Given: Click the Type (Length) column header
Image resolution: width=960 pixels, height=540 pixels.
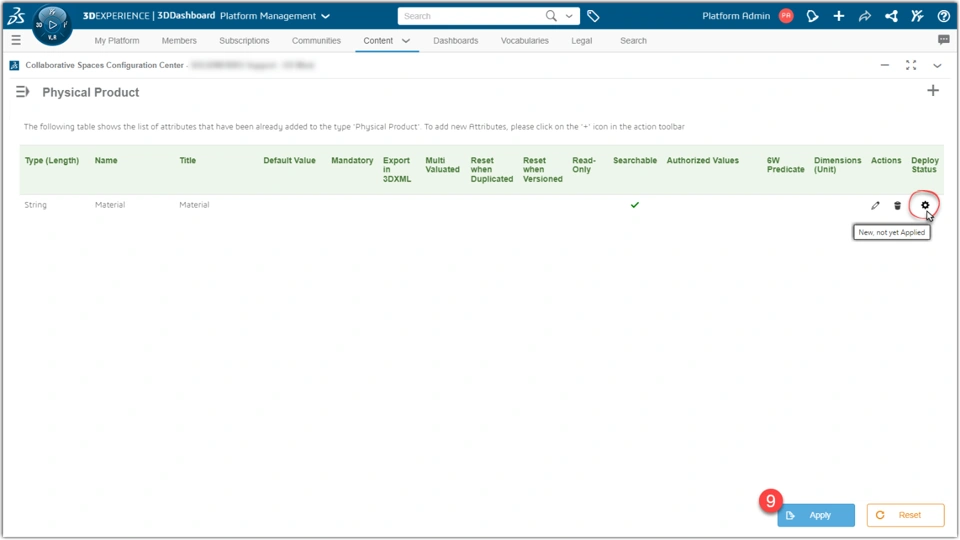Looking at the screenshot, I should 52,160.
